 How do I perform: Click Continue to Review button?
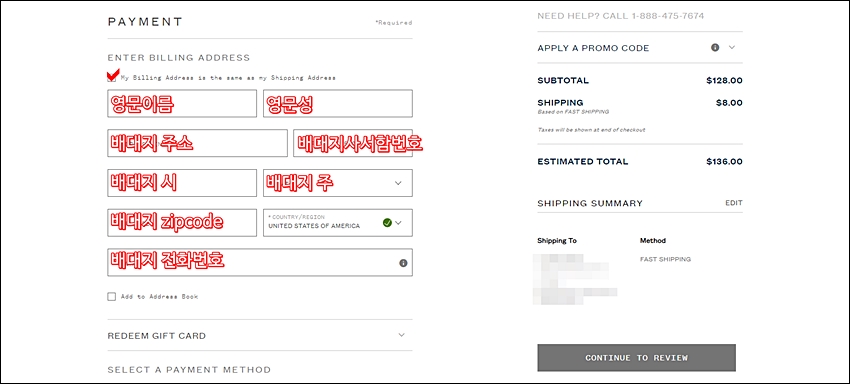click(x=636, y=358)
